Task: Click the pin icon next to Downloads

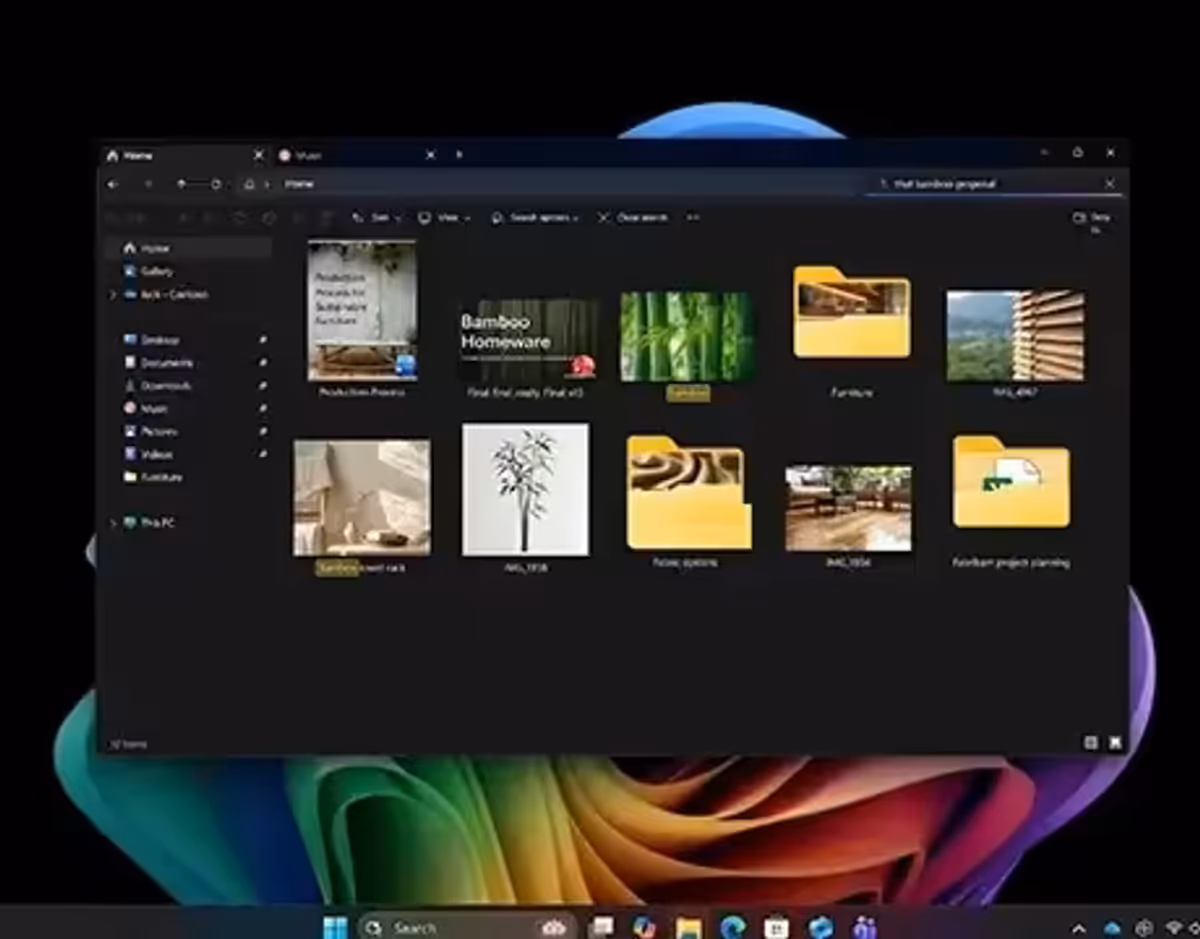Action: (x=263, y=386)
